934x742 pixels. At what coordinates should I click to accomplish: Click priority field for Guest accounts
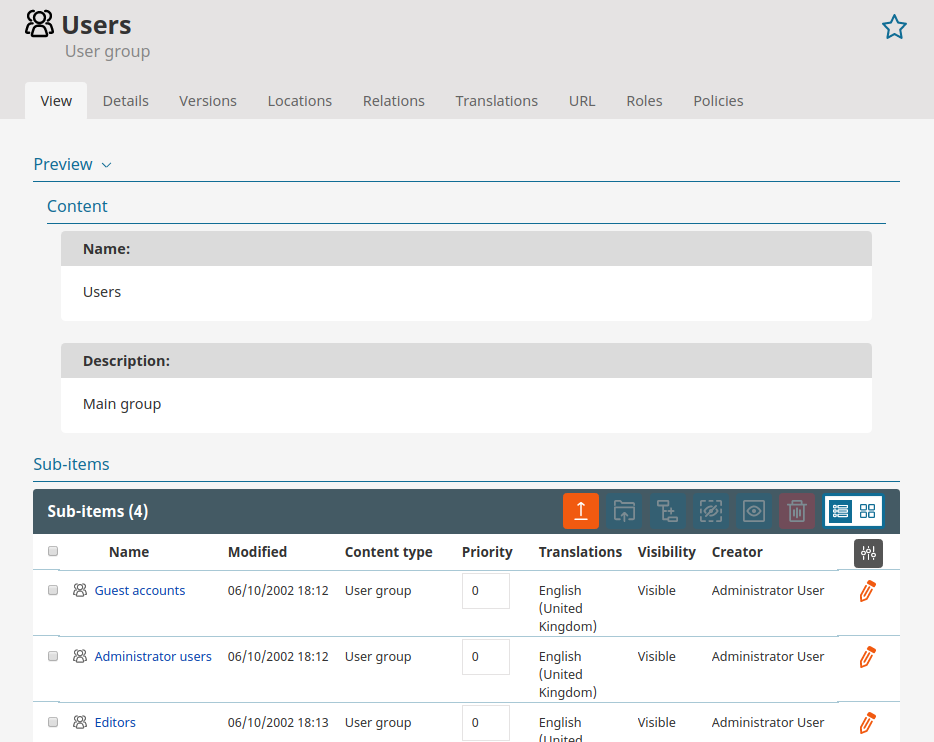pyautogui.click(x=485, y=591)
